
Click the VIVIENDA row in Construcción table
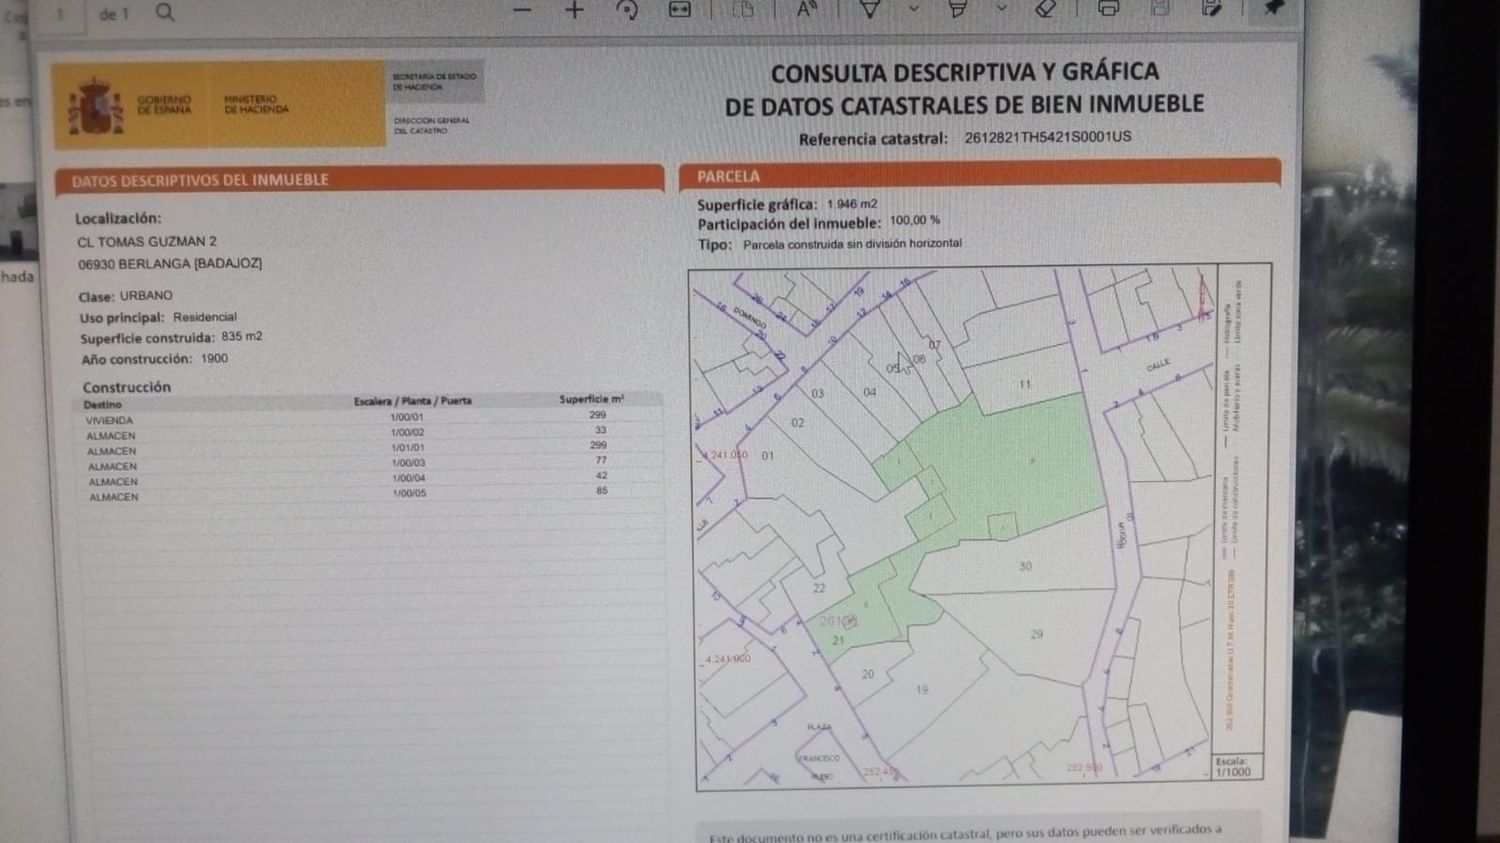tap(370, 418)
